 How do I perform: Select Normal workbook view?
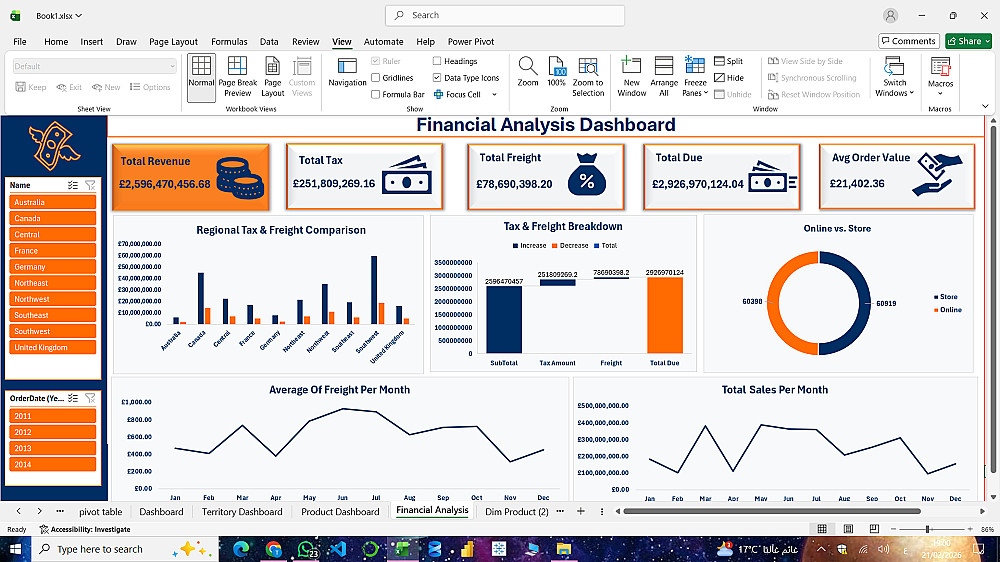[x=201, y=77]
